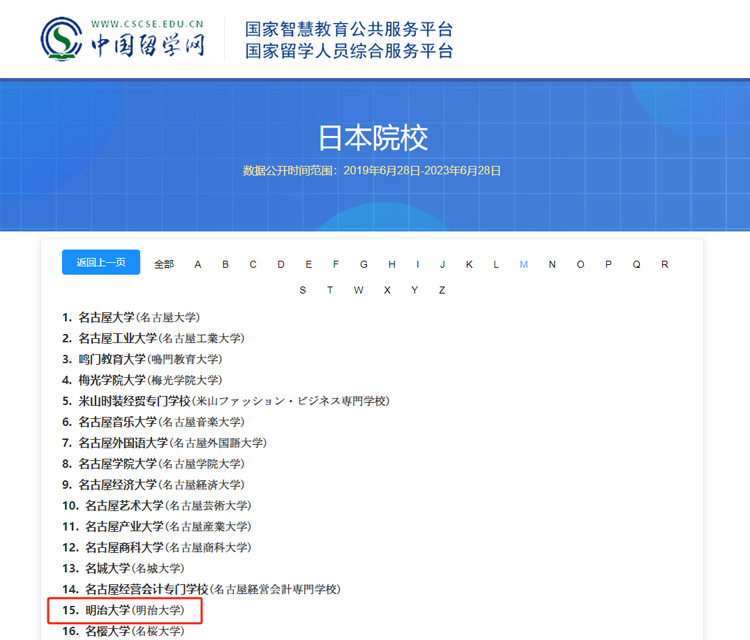The height and width of the screenshot is (640, 750).
Task: Open entry 14 名古屋经营会计专门学校
Action: [x=201, y=589]
